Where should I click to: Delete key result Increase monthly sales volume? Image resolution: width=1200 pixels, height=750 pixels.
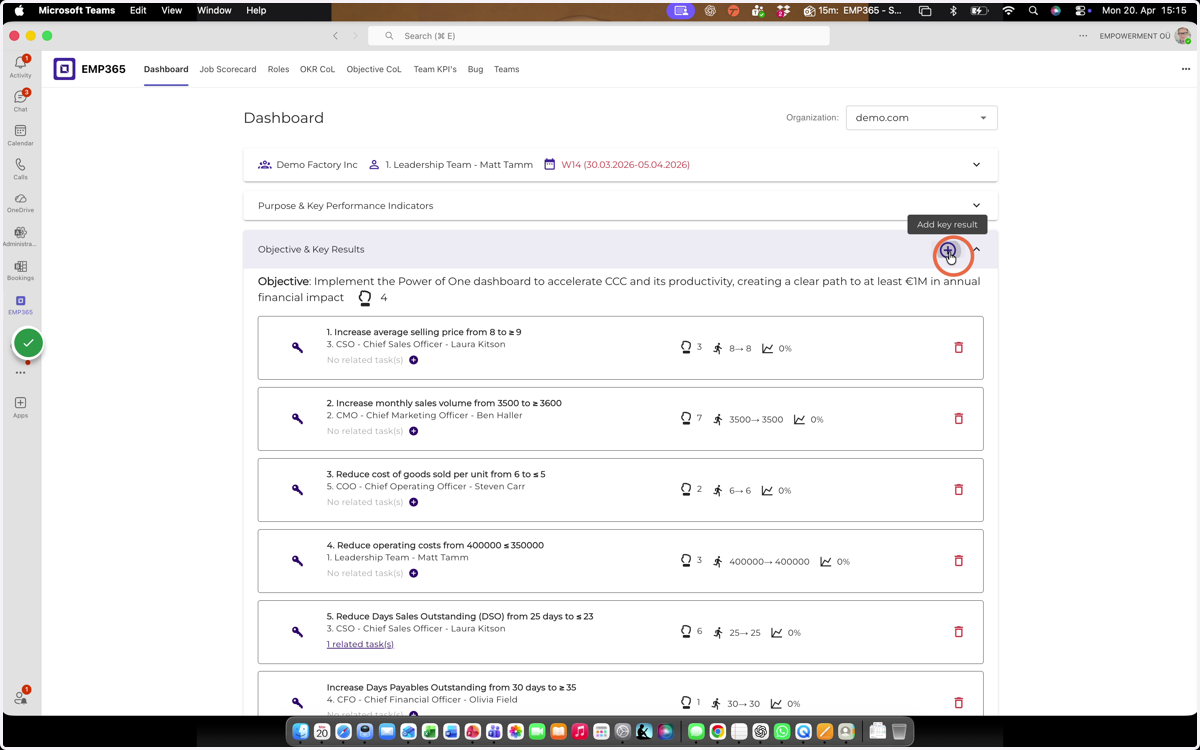click(958, 419)
